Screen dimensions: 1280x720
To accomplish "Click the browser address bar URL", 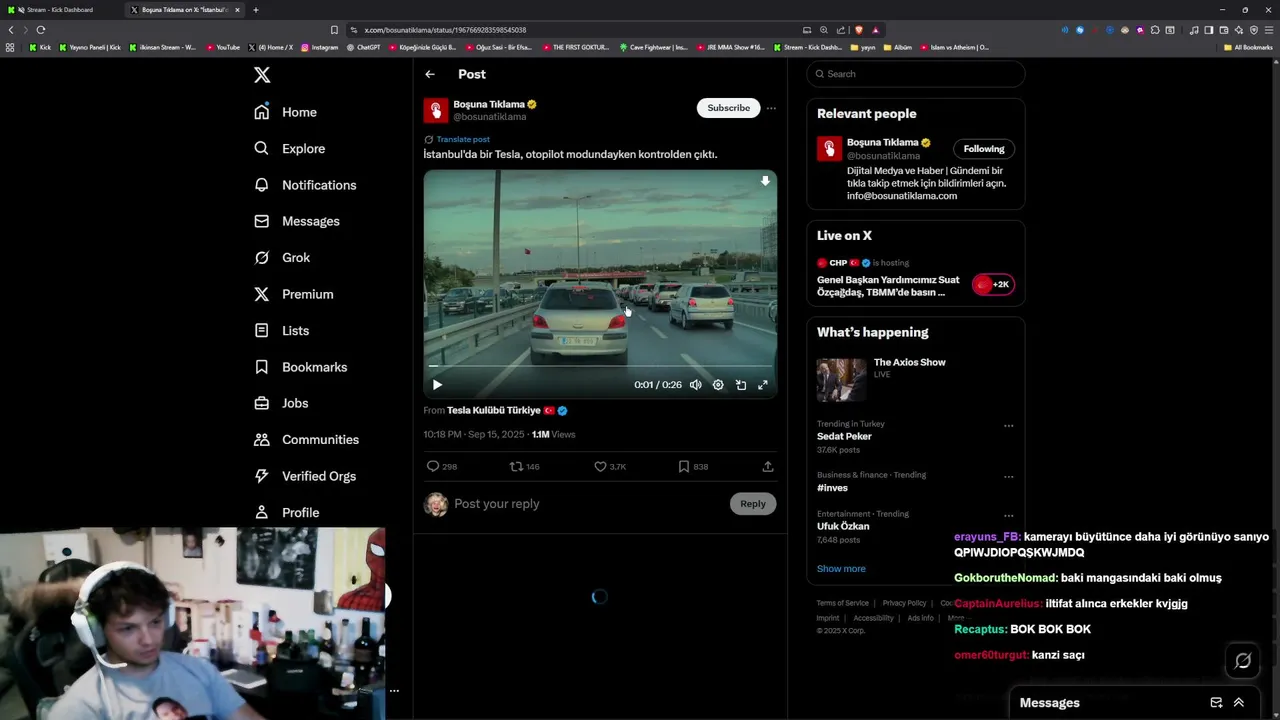I will tap(445, 30).
